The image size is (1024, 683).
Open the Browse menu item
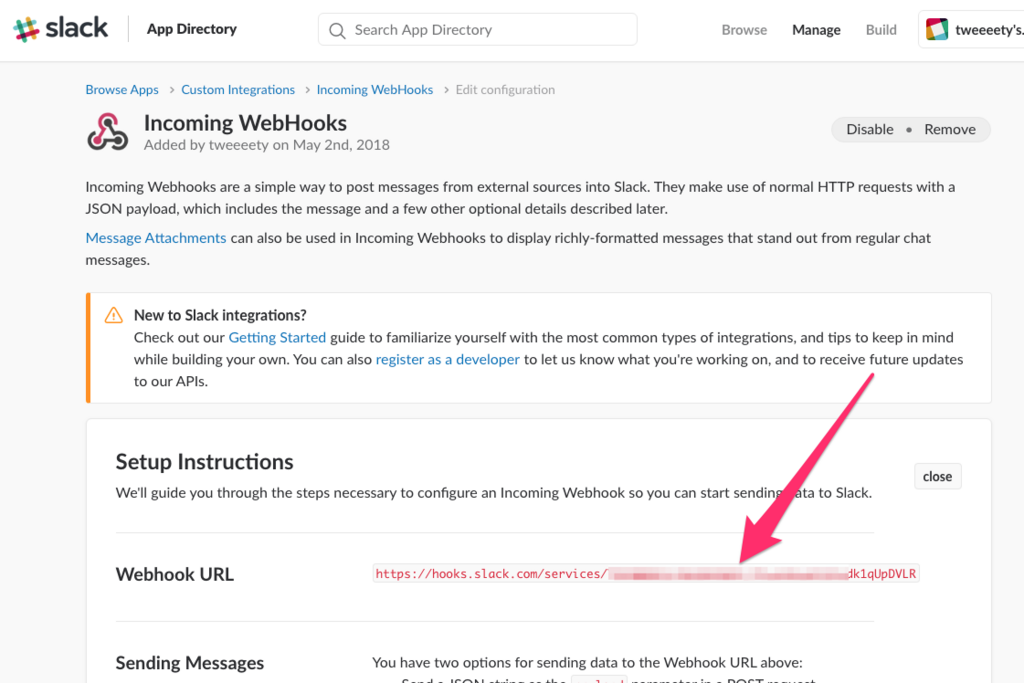pyautogui.click(x=744, y=30)
